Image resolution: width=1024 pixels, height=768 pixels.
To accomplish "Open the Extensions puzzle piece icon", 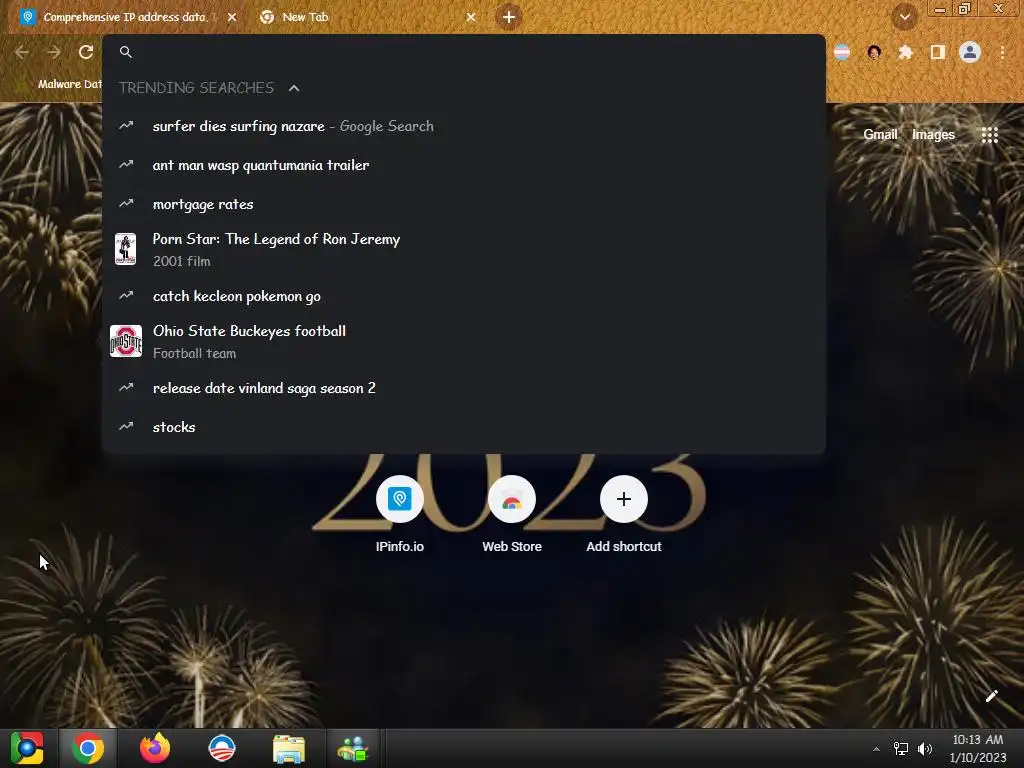I will [x=905, y=52].
